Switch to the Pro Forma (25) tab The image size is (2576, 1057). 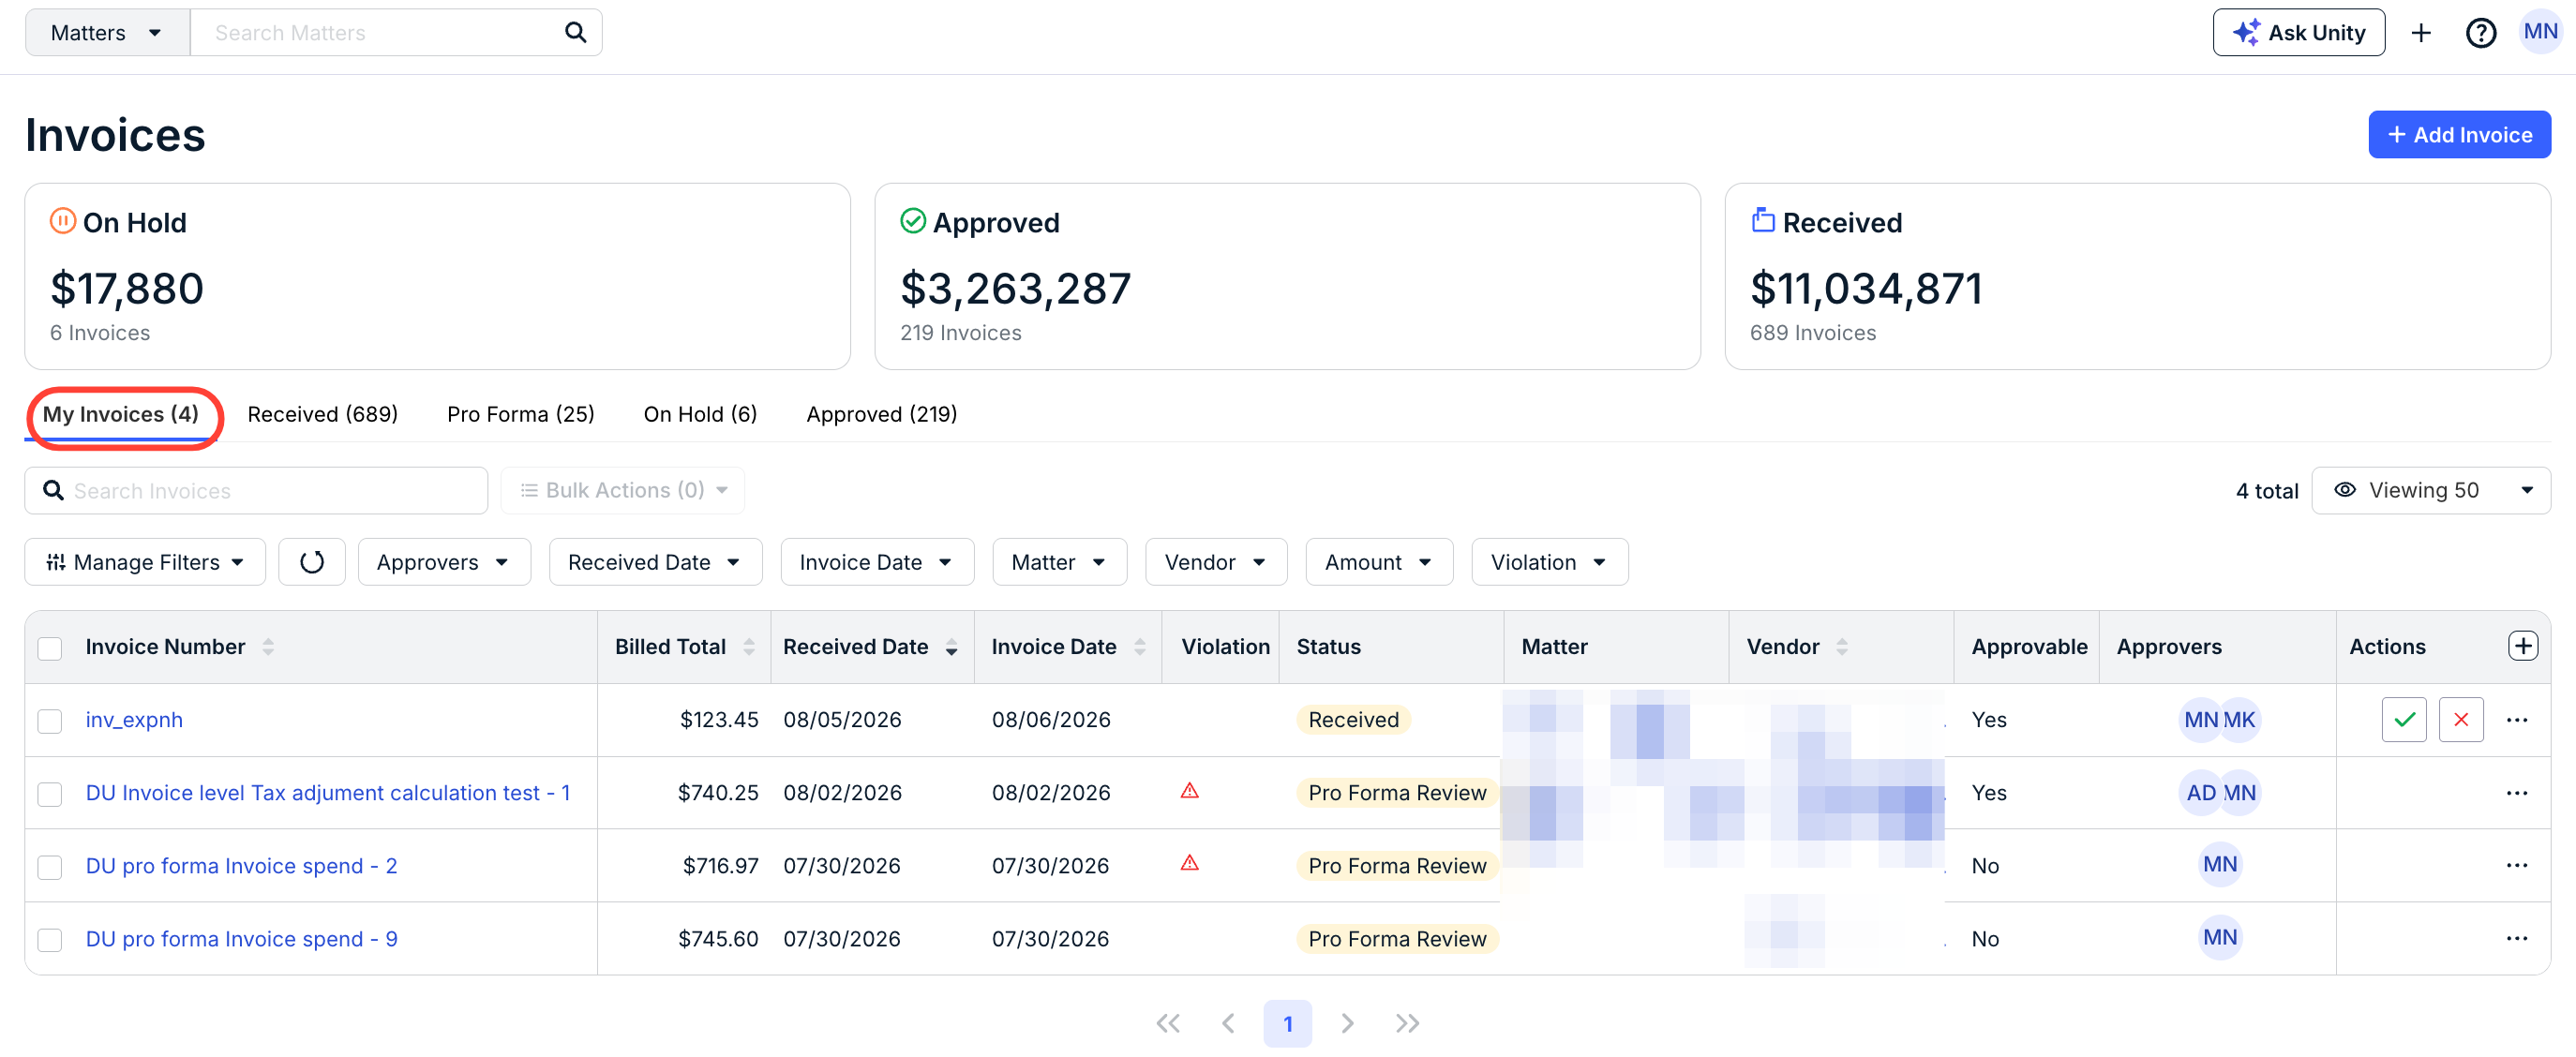520,414
